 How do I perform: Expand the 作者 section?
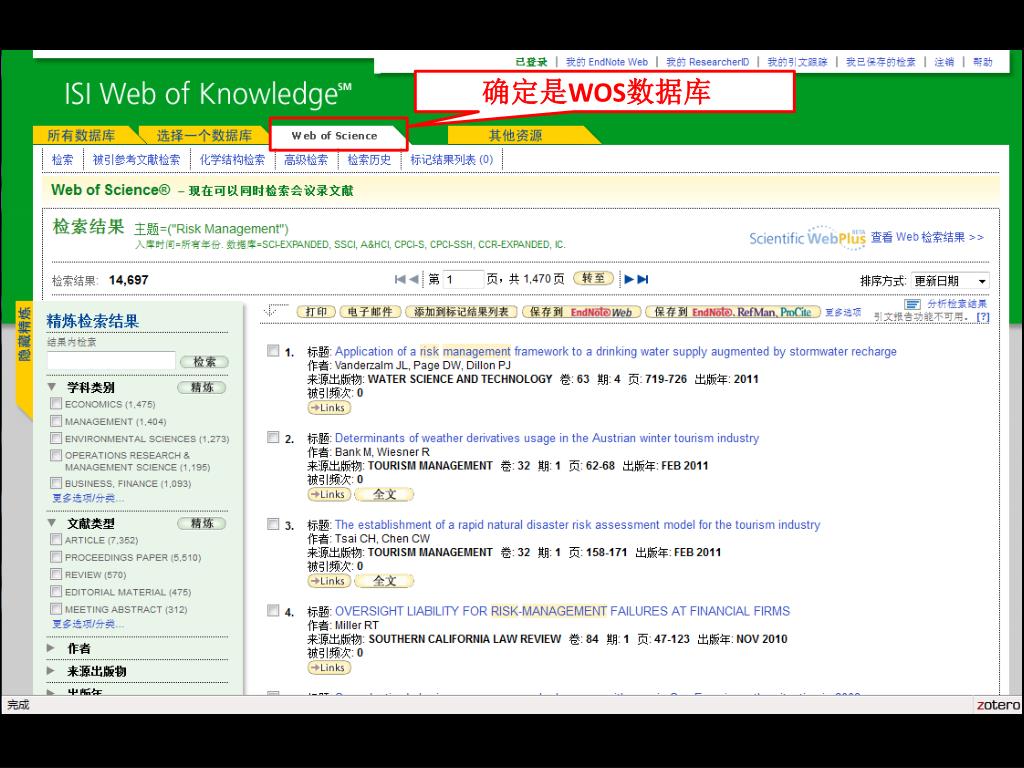point(51,648)
